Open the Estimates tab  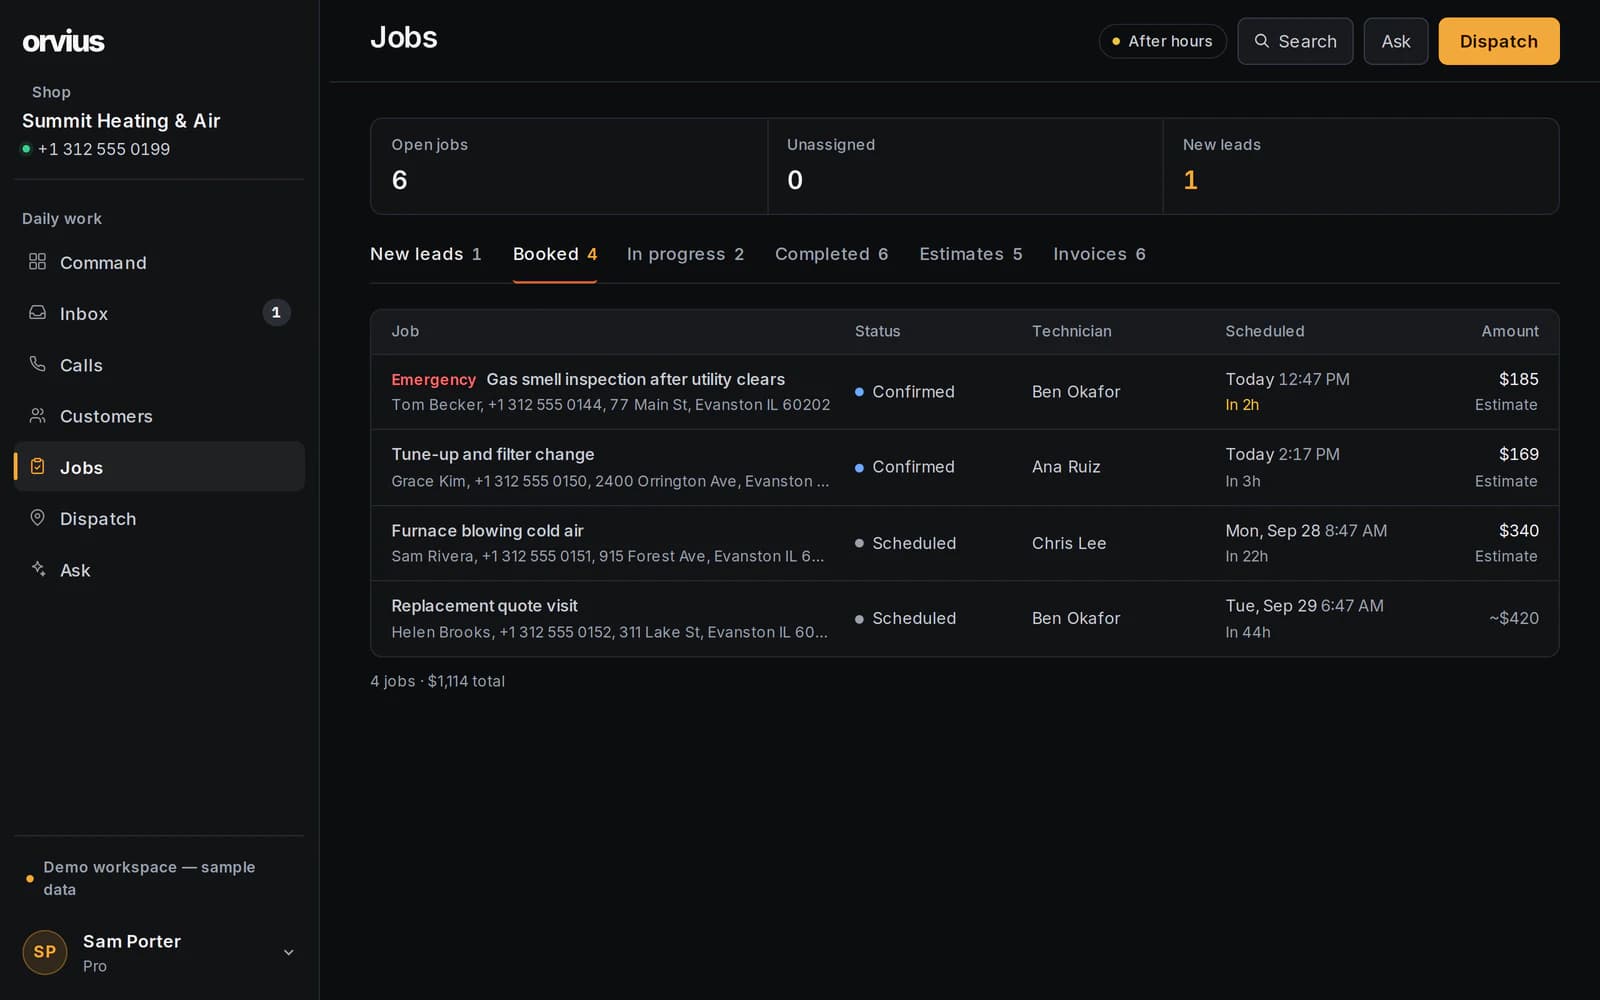coord(970,254)
